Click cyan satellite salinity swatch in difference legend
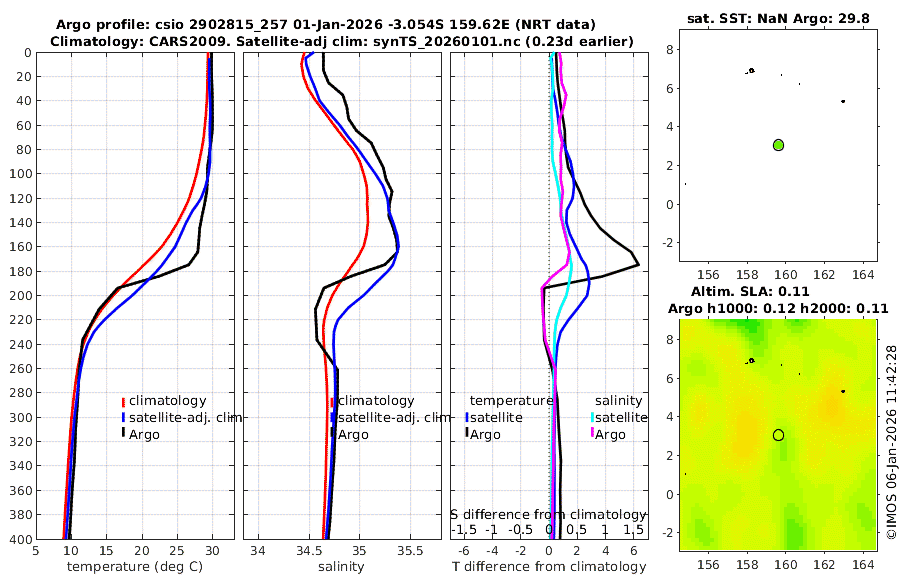The height and width of the screenshot is (580, 900). pyautogui.click(x=593, y=418)
